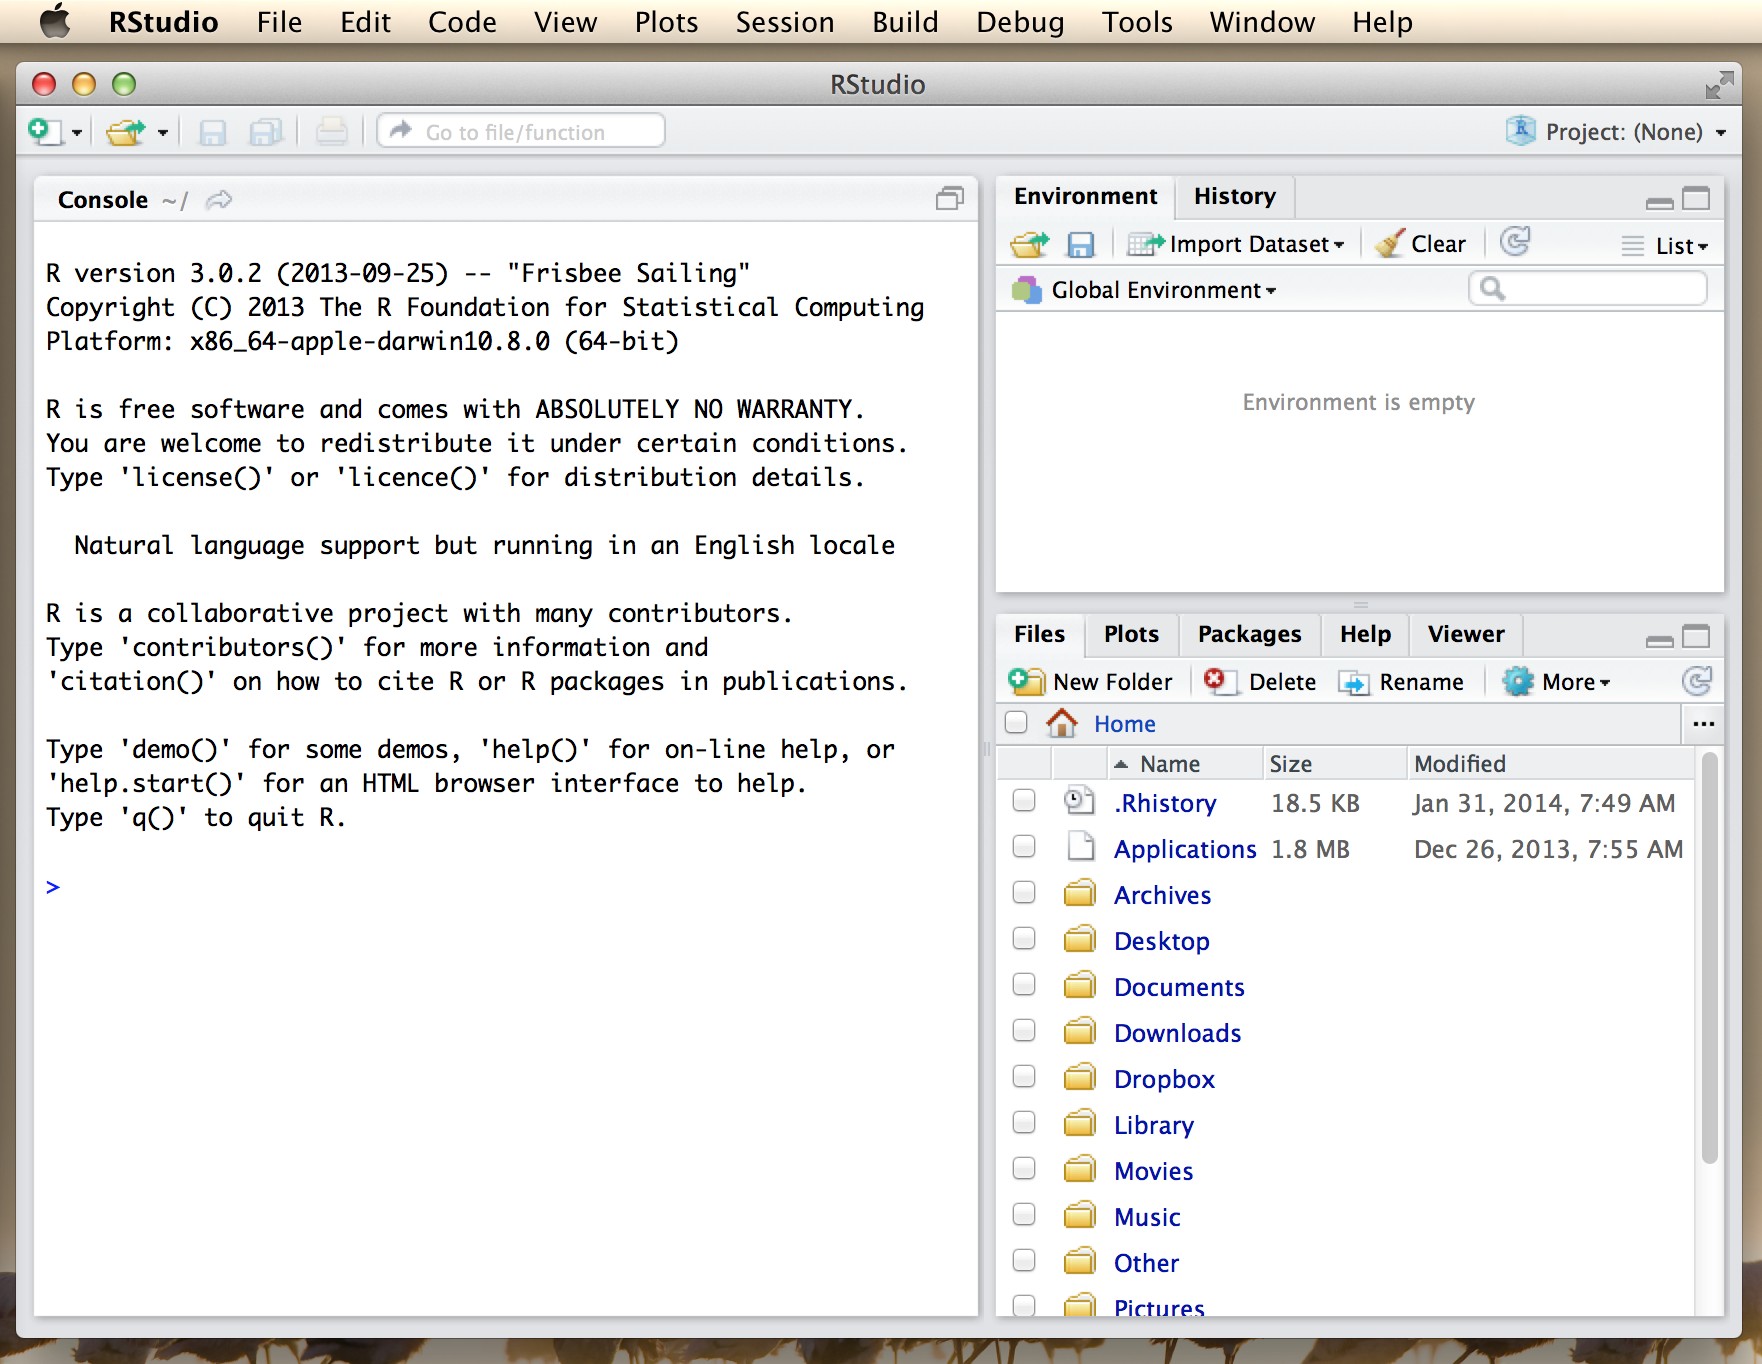Click the Home directory house icon
This screenshot has height=1364, width=1762.
[x=1061, y=723]
